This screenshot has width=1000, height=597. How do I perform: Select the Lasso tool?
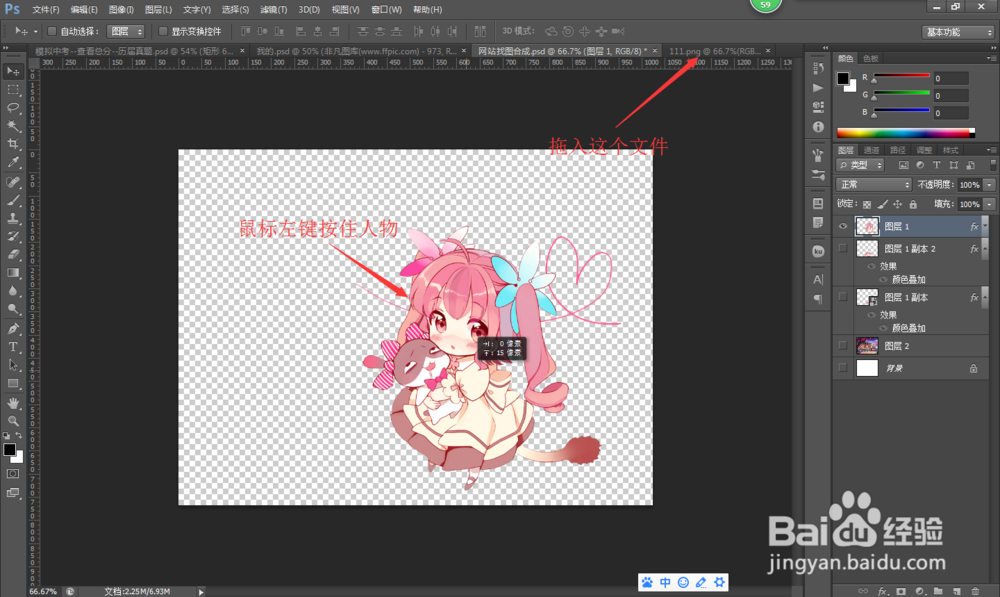tap(13, 107)
